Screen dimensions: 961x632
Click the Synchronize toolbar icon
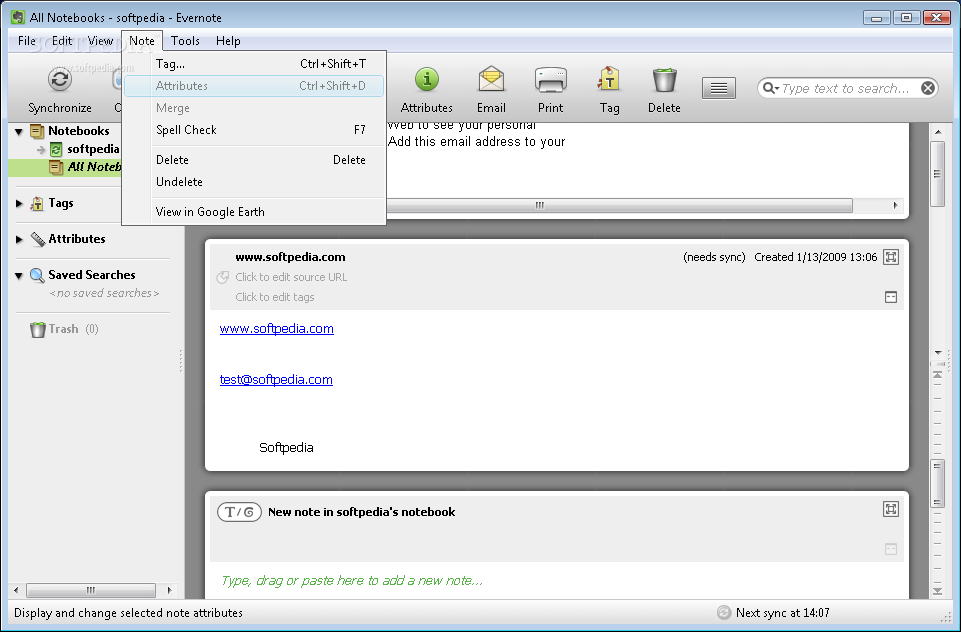[59, 80]
